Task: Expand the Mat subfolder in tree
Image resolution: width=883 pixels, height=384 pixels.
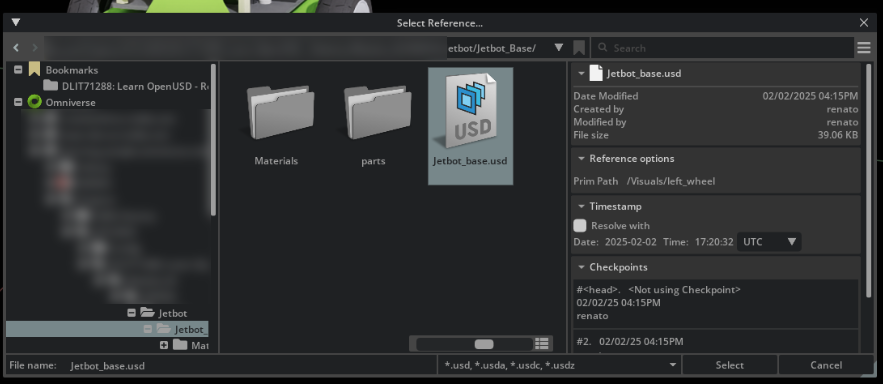Action: click(164, 345)
